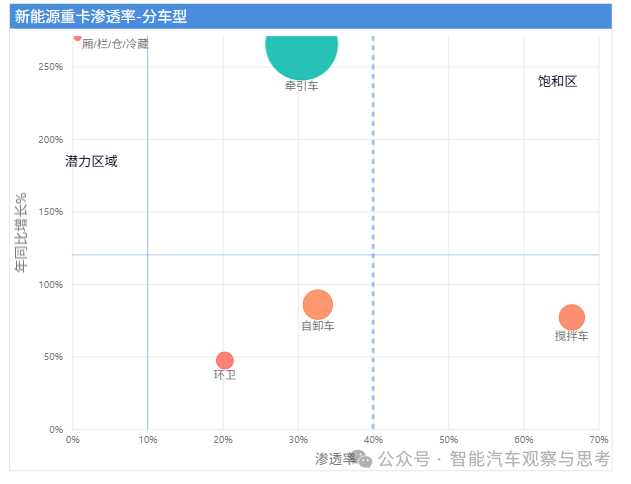Click the WeChat logo icon in the watermark

click(x=365, y=459)
